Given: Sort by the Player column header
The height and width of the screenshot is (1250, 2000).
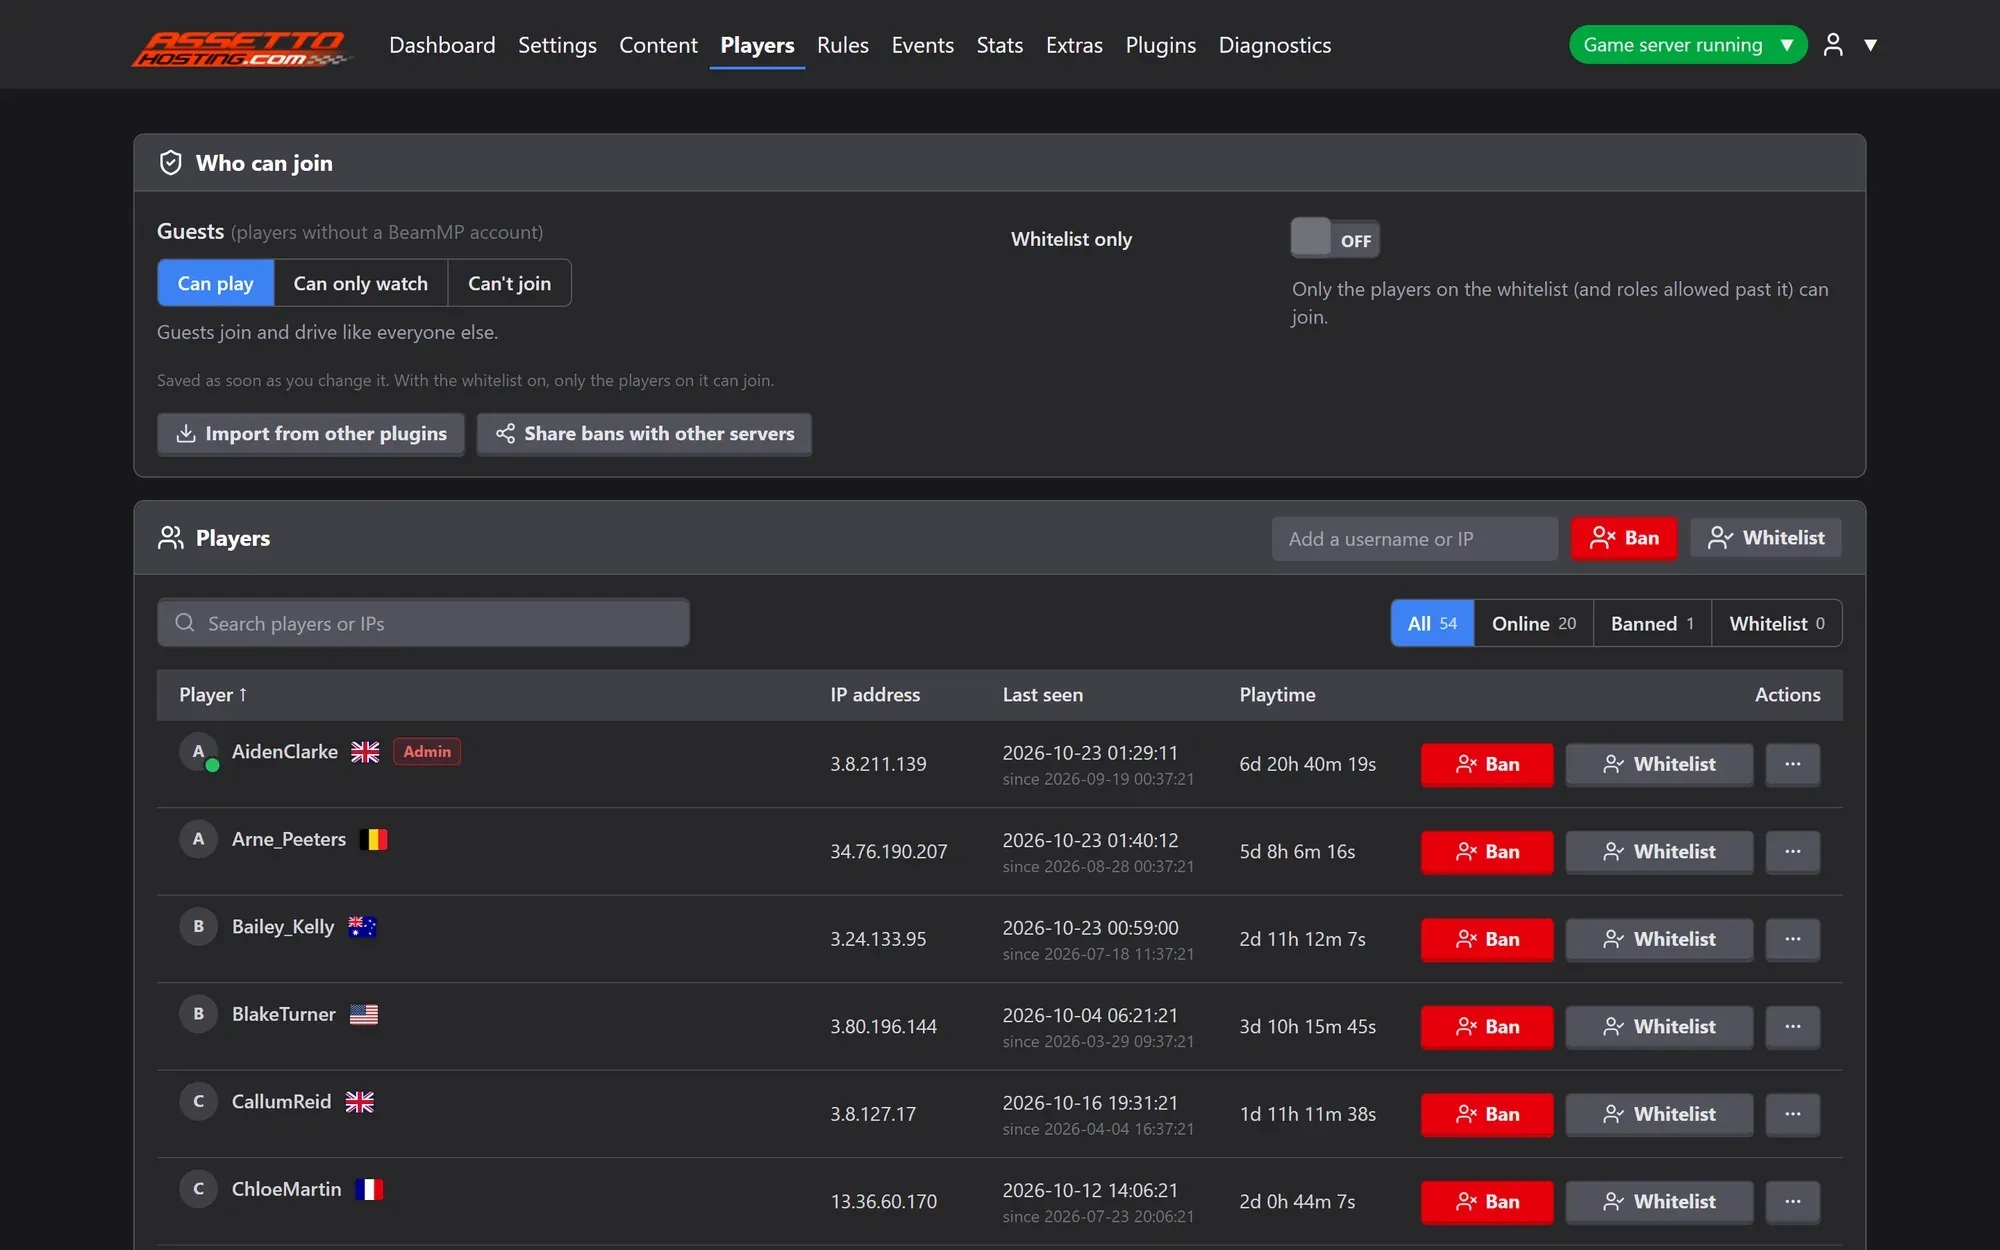Looking at the screenshot, I should (213, 695).
